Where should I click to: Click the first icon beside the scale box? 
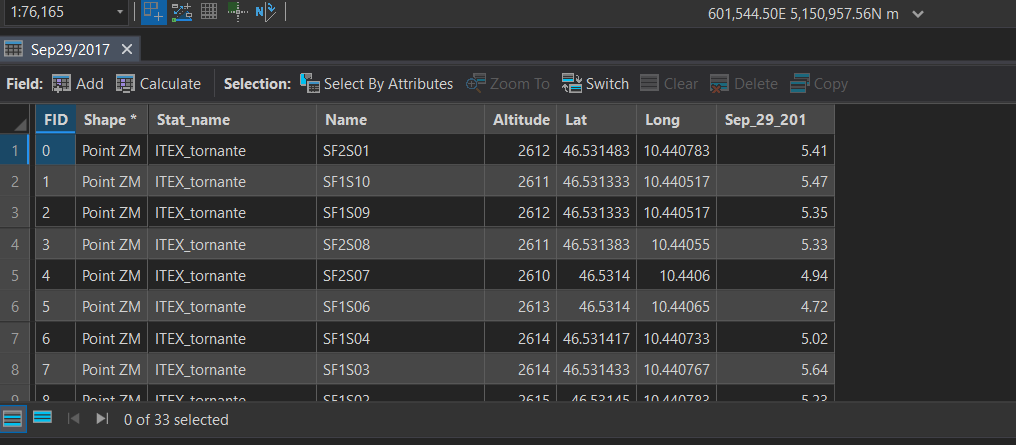coord(153,12)
